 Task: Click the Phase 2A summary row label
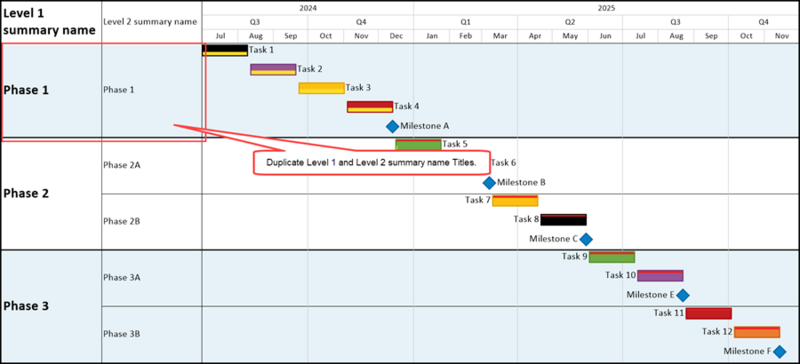[122, 165]
